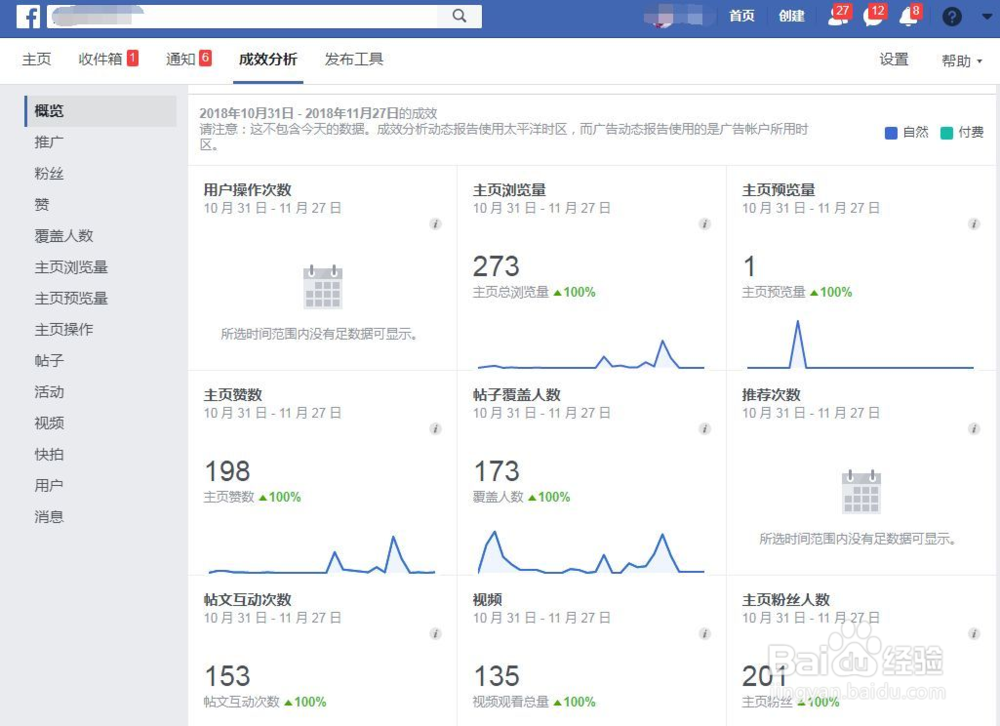Switch to the 主页 tab
The width and height of the screenshot is (1000, 726).
(36, 59)
